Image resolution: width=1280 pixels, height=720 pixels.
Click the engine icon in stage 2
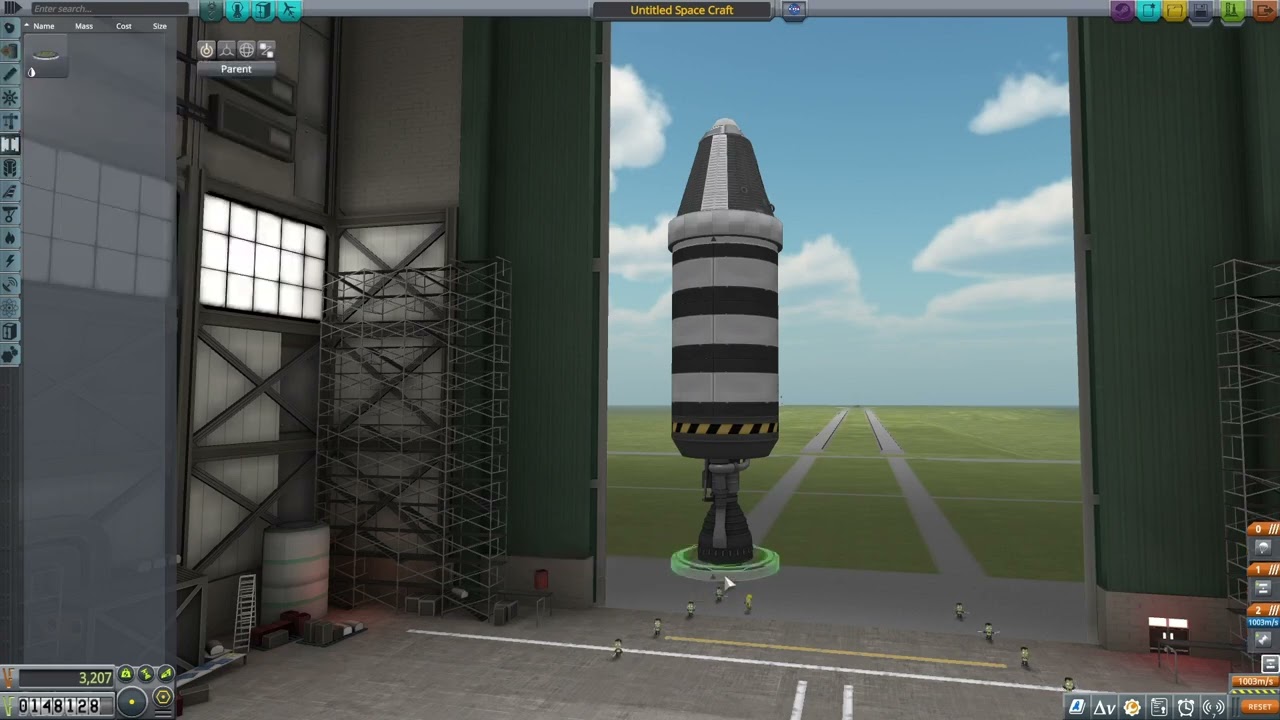click(x=1263, y=639)
